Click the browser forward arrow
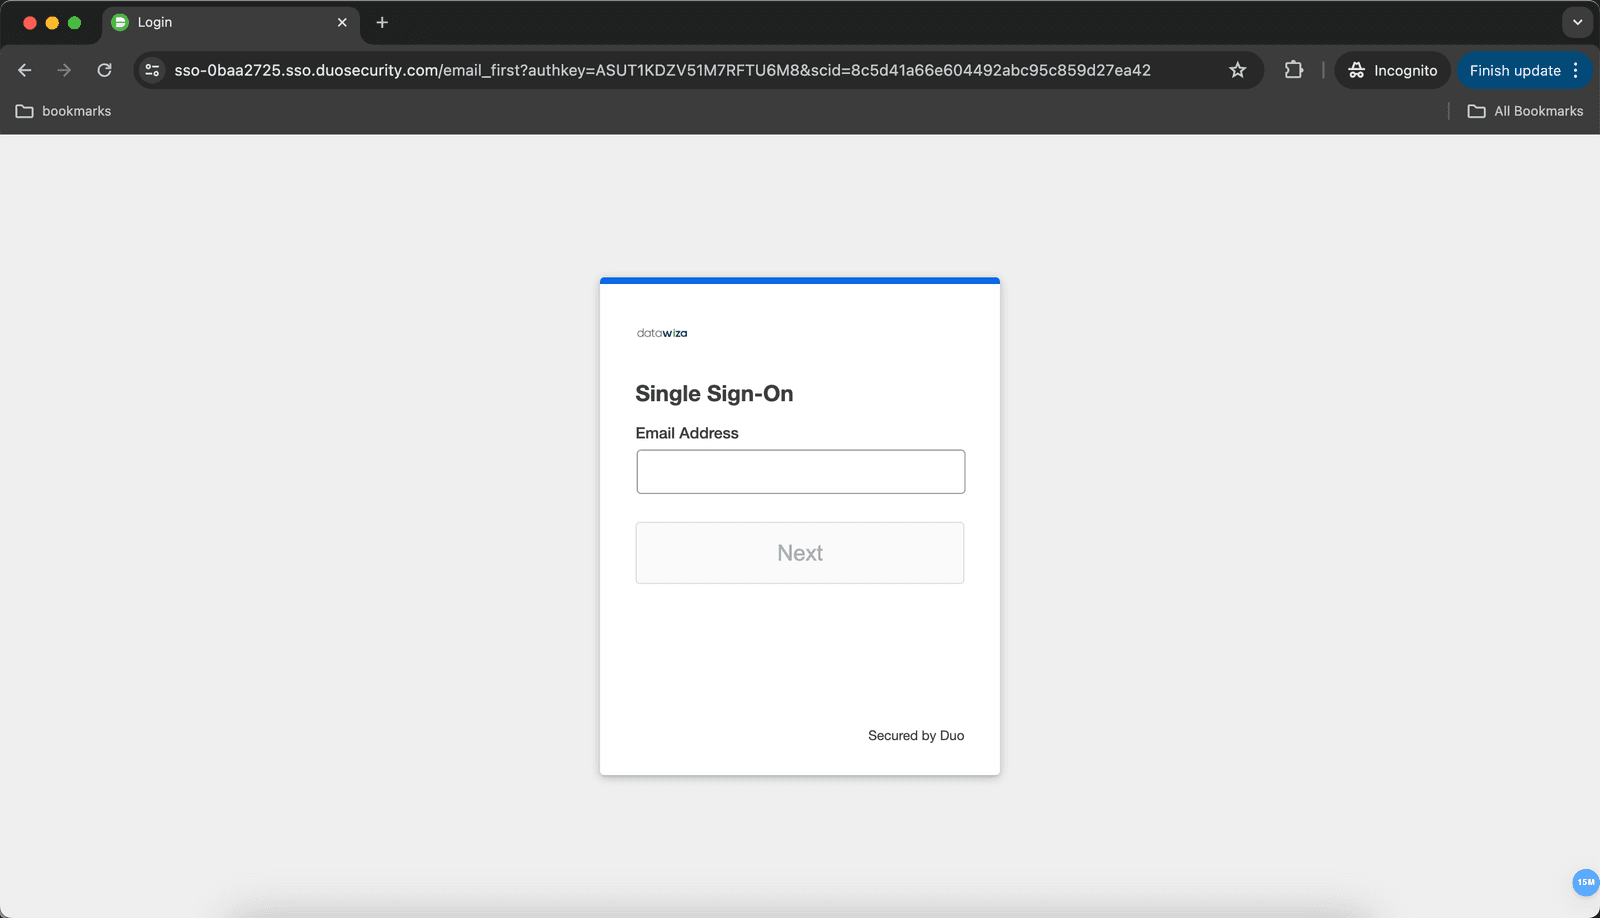Screen dimensions: 1600x918 click(64, 70)
